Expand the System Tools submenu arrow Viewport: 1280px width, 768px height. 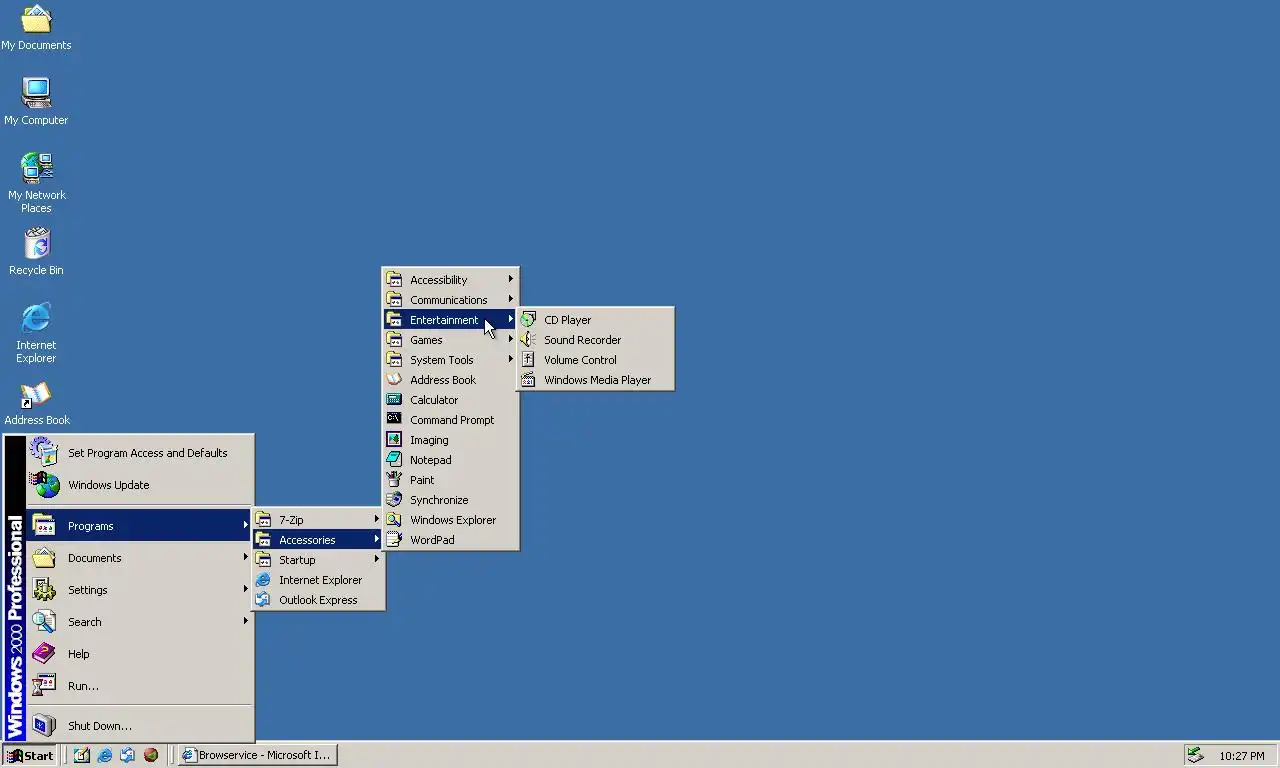pyautogui.click(x=510, y=359)
